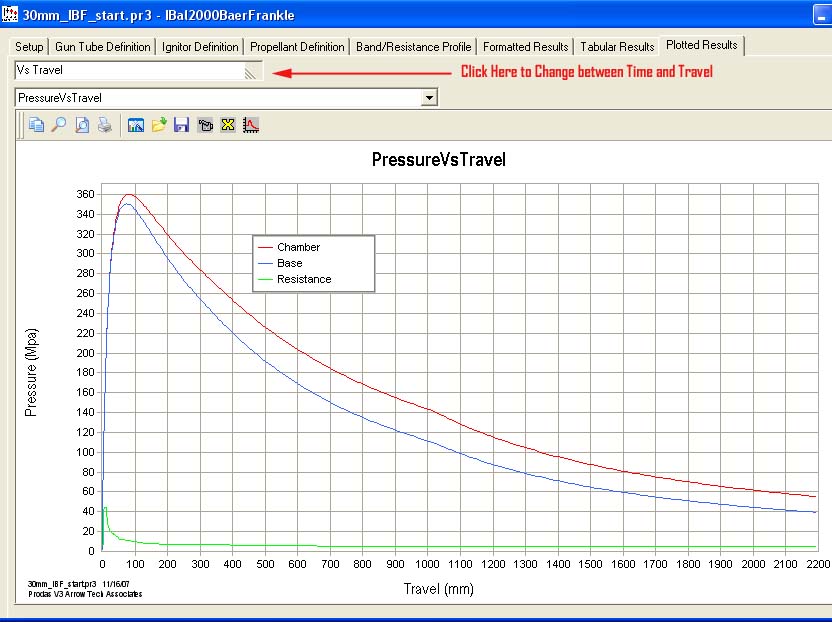Select the Tabular Results tab
Screen dimensions: 832x622
point(618,47)
